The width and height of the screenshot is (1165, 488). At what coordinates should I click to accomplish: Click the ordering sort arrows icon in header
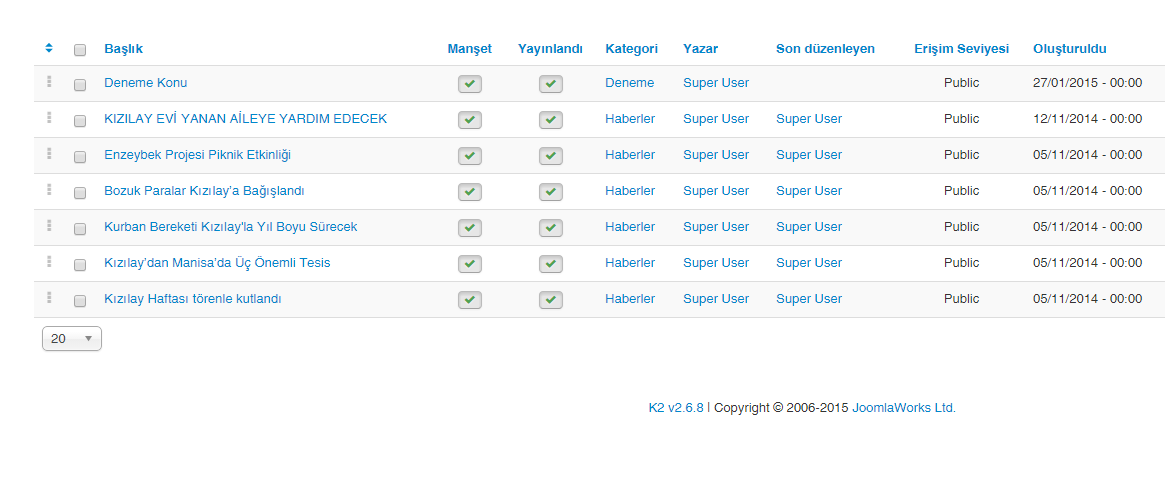49,48
